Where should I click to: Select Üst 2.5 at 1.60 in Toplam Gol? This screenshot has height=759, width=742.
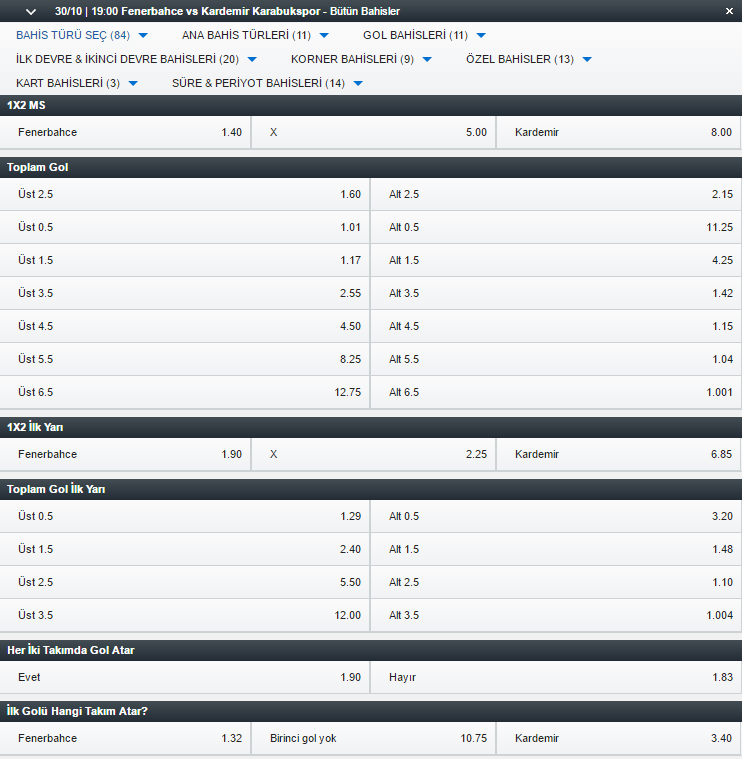click(x=185, y=194)
